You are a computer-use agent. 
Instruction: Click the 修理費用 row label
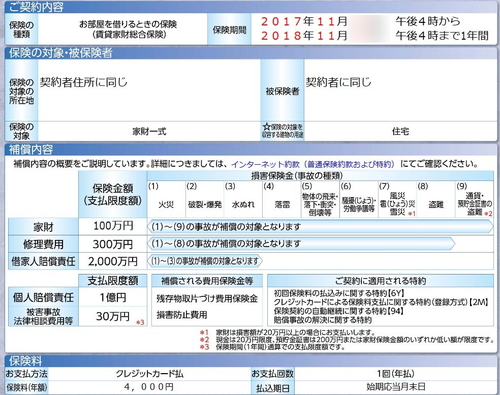[43, 244]
